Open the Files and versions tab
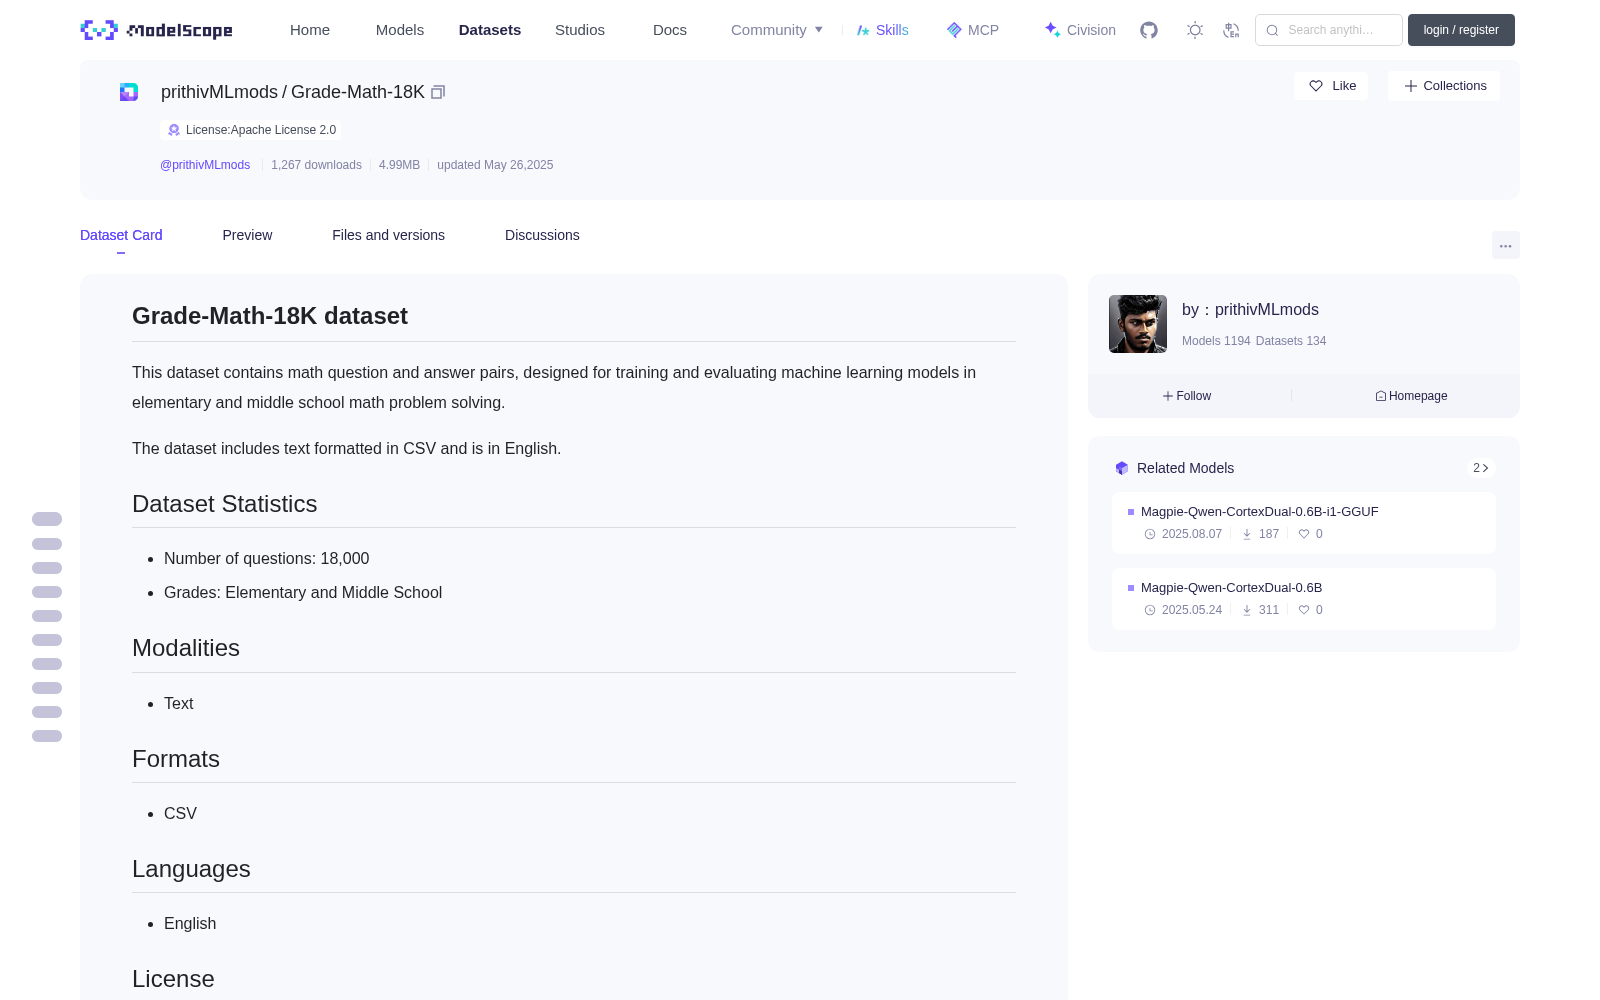The image size is (1600, 1000). [x=388, y=235]
